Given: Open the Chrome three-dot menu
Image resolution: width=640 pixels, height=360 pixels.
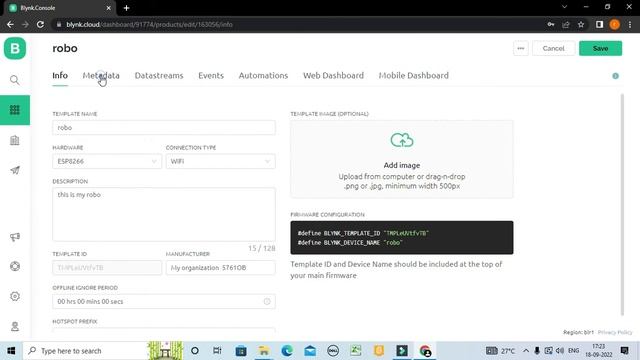Looking at the screenshot, I should (x=630, y=24).
